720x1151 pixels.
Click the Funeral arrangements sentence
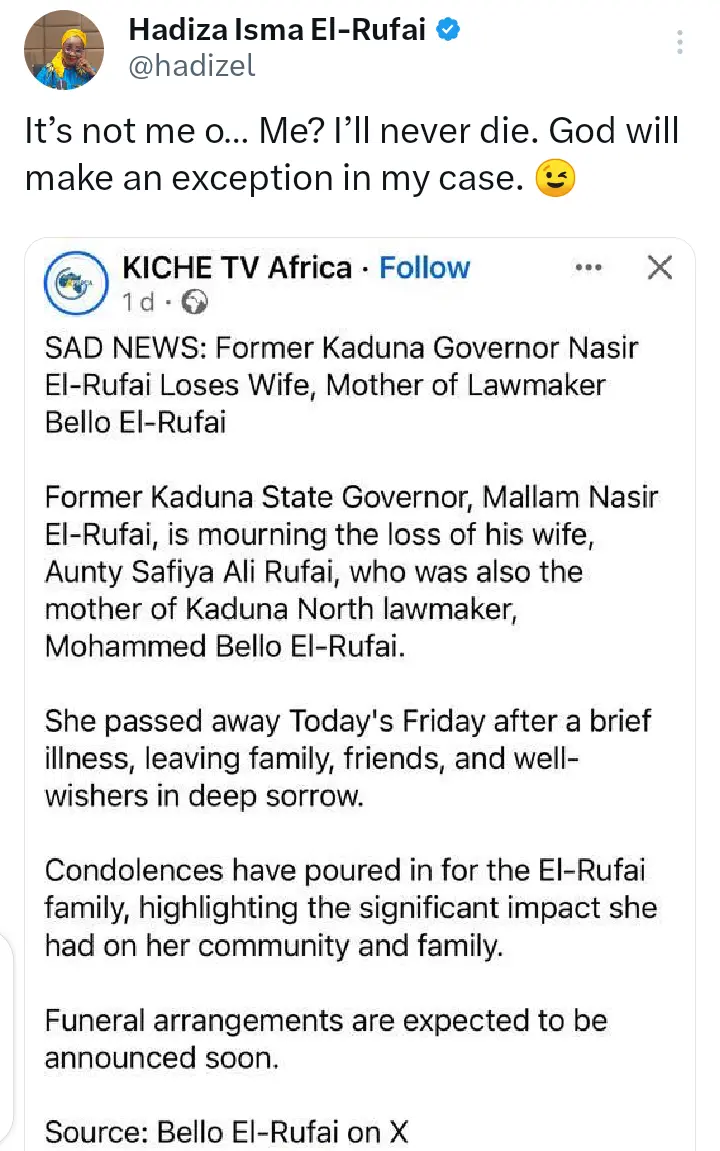tap(325, 1038)
